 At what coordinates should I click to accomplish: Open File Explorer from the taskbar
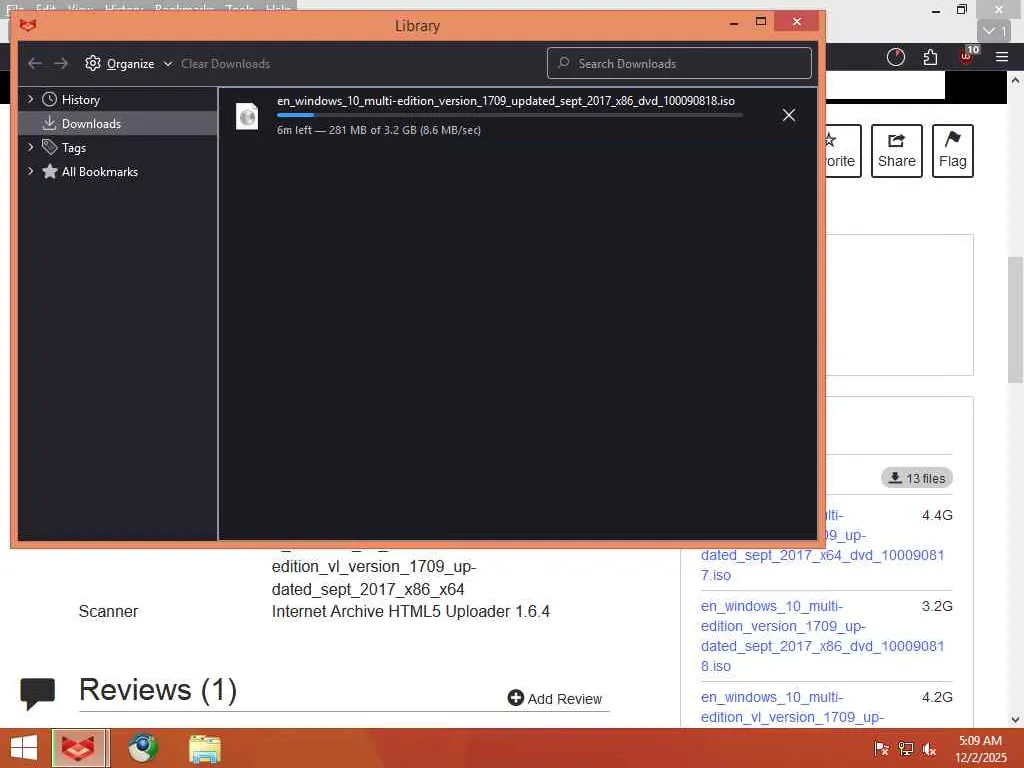(205, 748)
